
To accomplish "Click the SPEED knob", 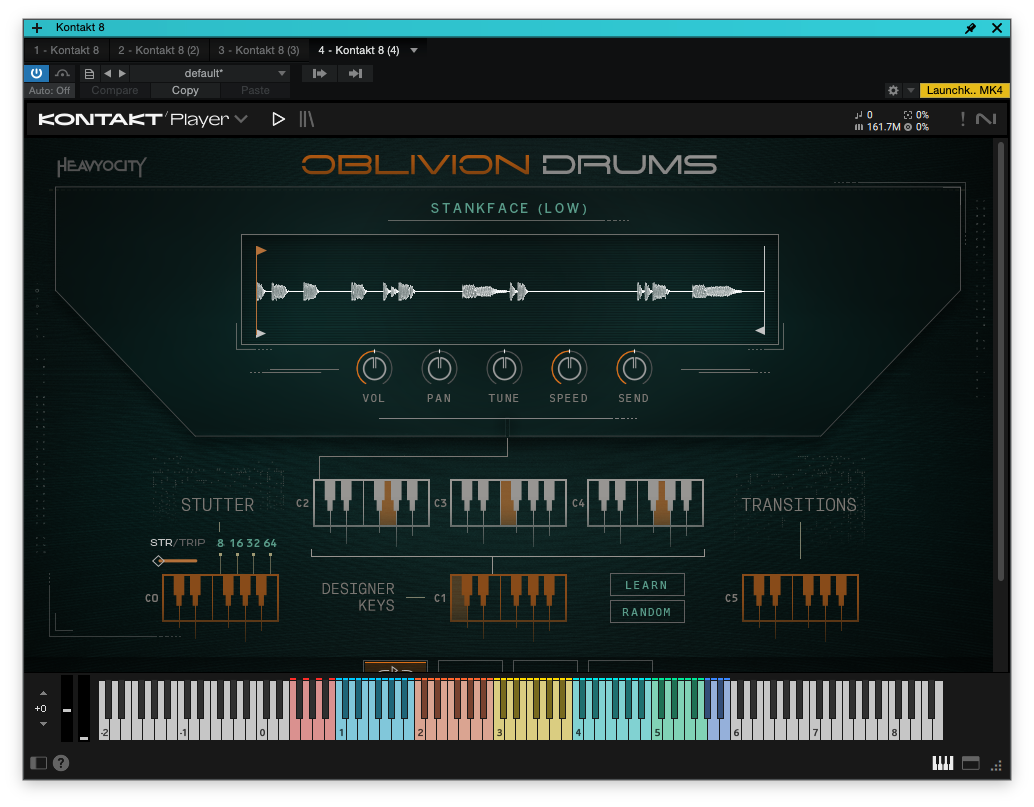I will [569, 369].
